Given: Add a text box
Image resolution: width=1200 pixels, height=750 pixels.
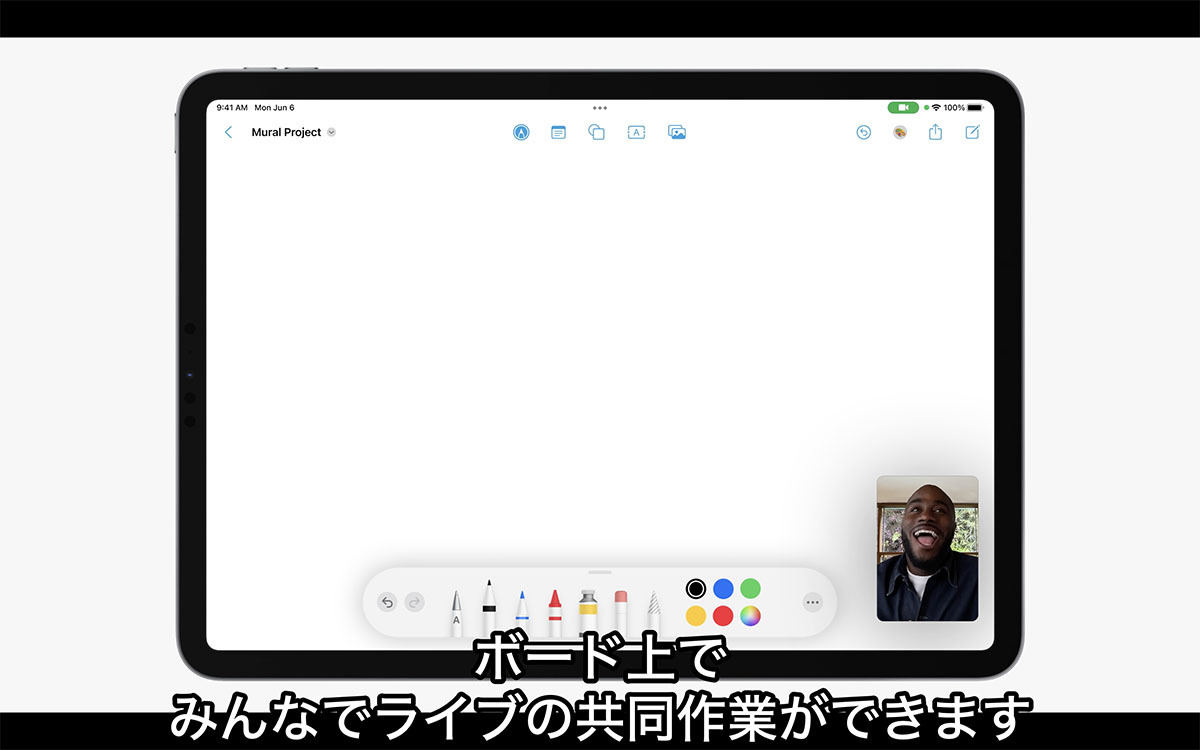Looking at the screenshot, I should coord(636,132).
